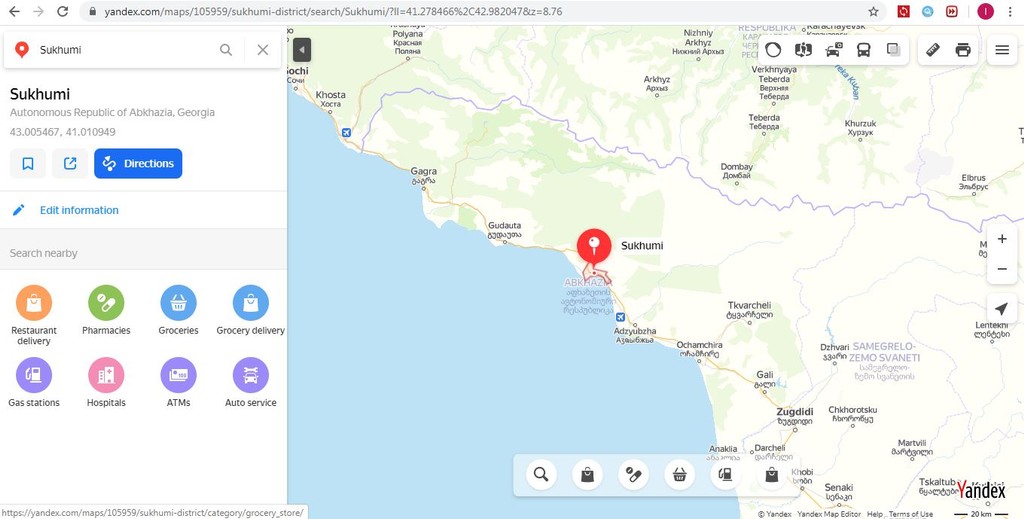Image resolution: width=1024 pixels, height=519 pixels.
Task: Choose the Pharmacies category icon
Action: pyautogui.click(x=106, y=303)
